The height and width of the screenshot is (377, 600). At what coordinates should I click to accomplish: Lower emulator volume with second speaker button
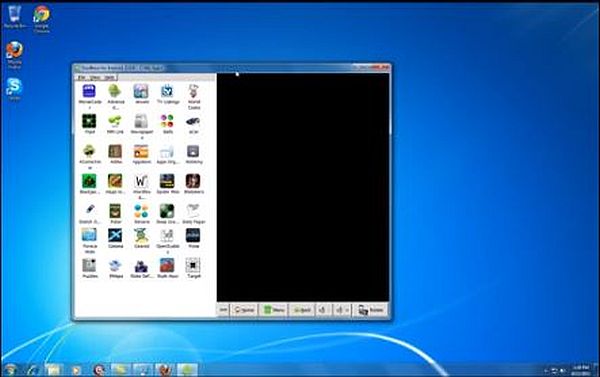341,310
